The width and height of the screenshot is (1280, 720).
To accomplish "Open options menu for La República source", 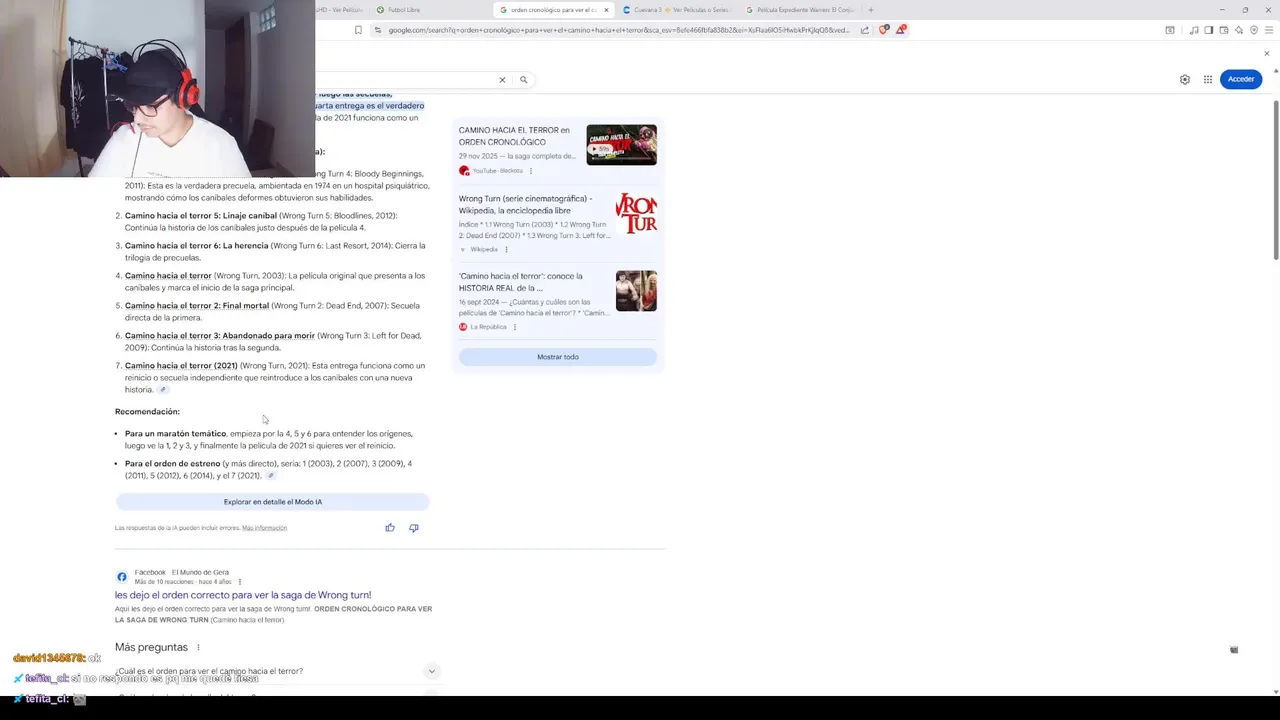I will (515, 327).
